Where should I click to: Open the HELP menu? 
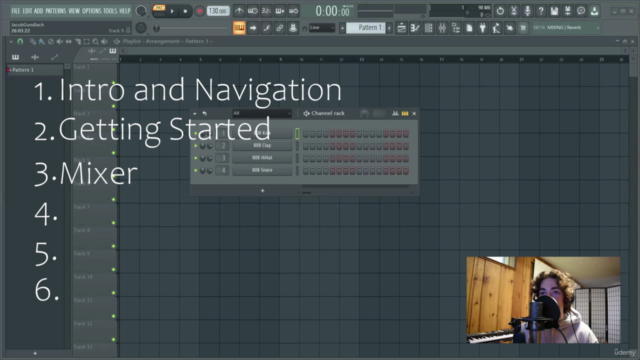tap(125, 11)
